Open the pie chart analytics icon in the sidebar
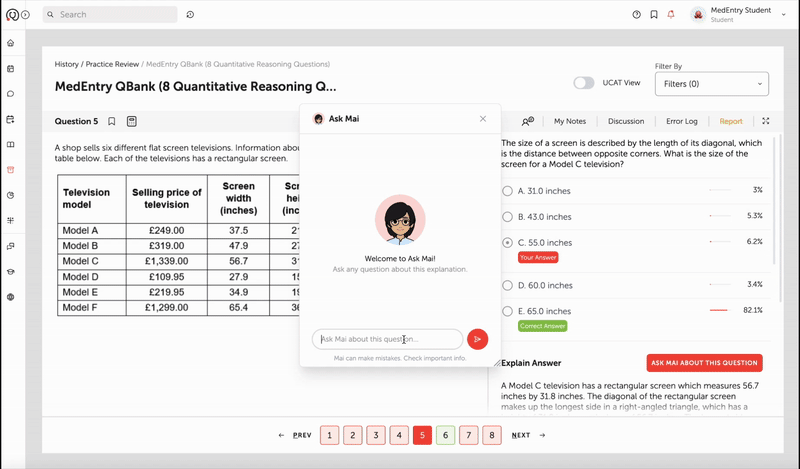The width and height of the screenshot is (800, 469). 11,195
